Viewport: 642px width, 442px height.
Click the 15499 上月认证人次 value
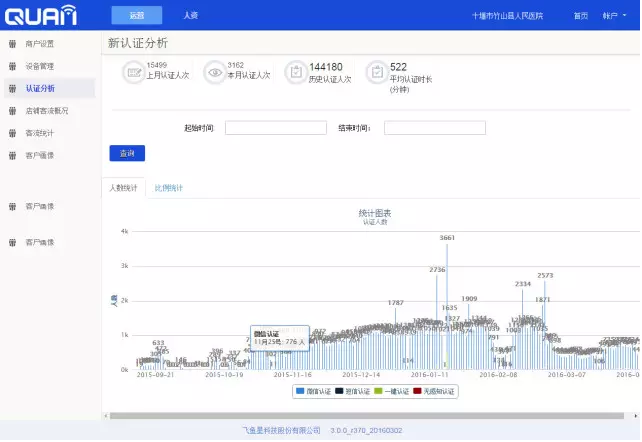coord(156,65)
